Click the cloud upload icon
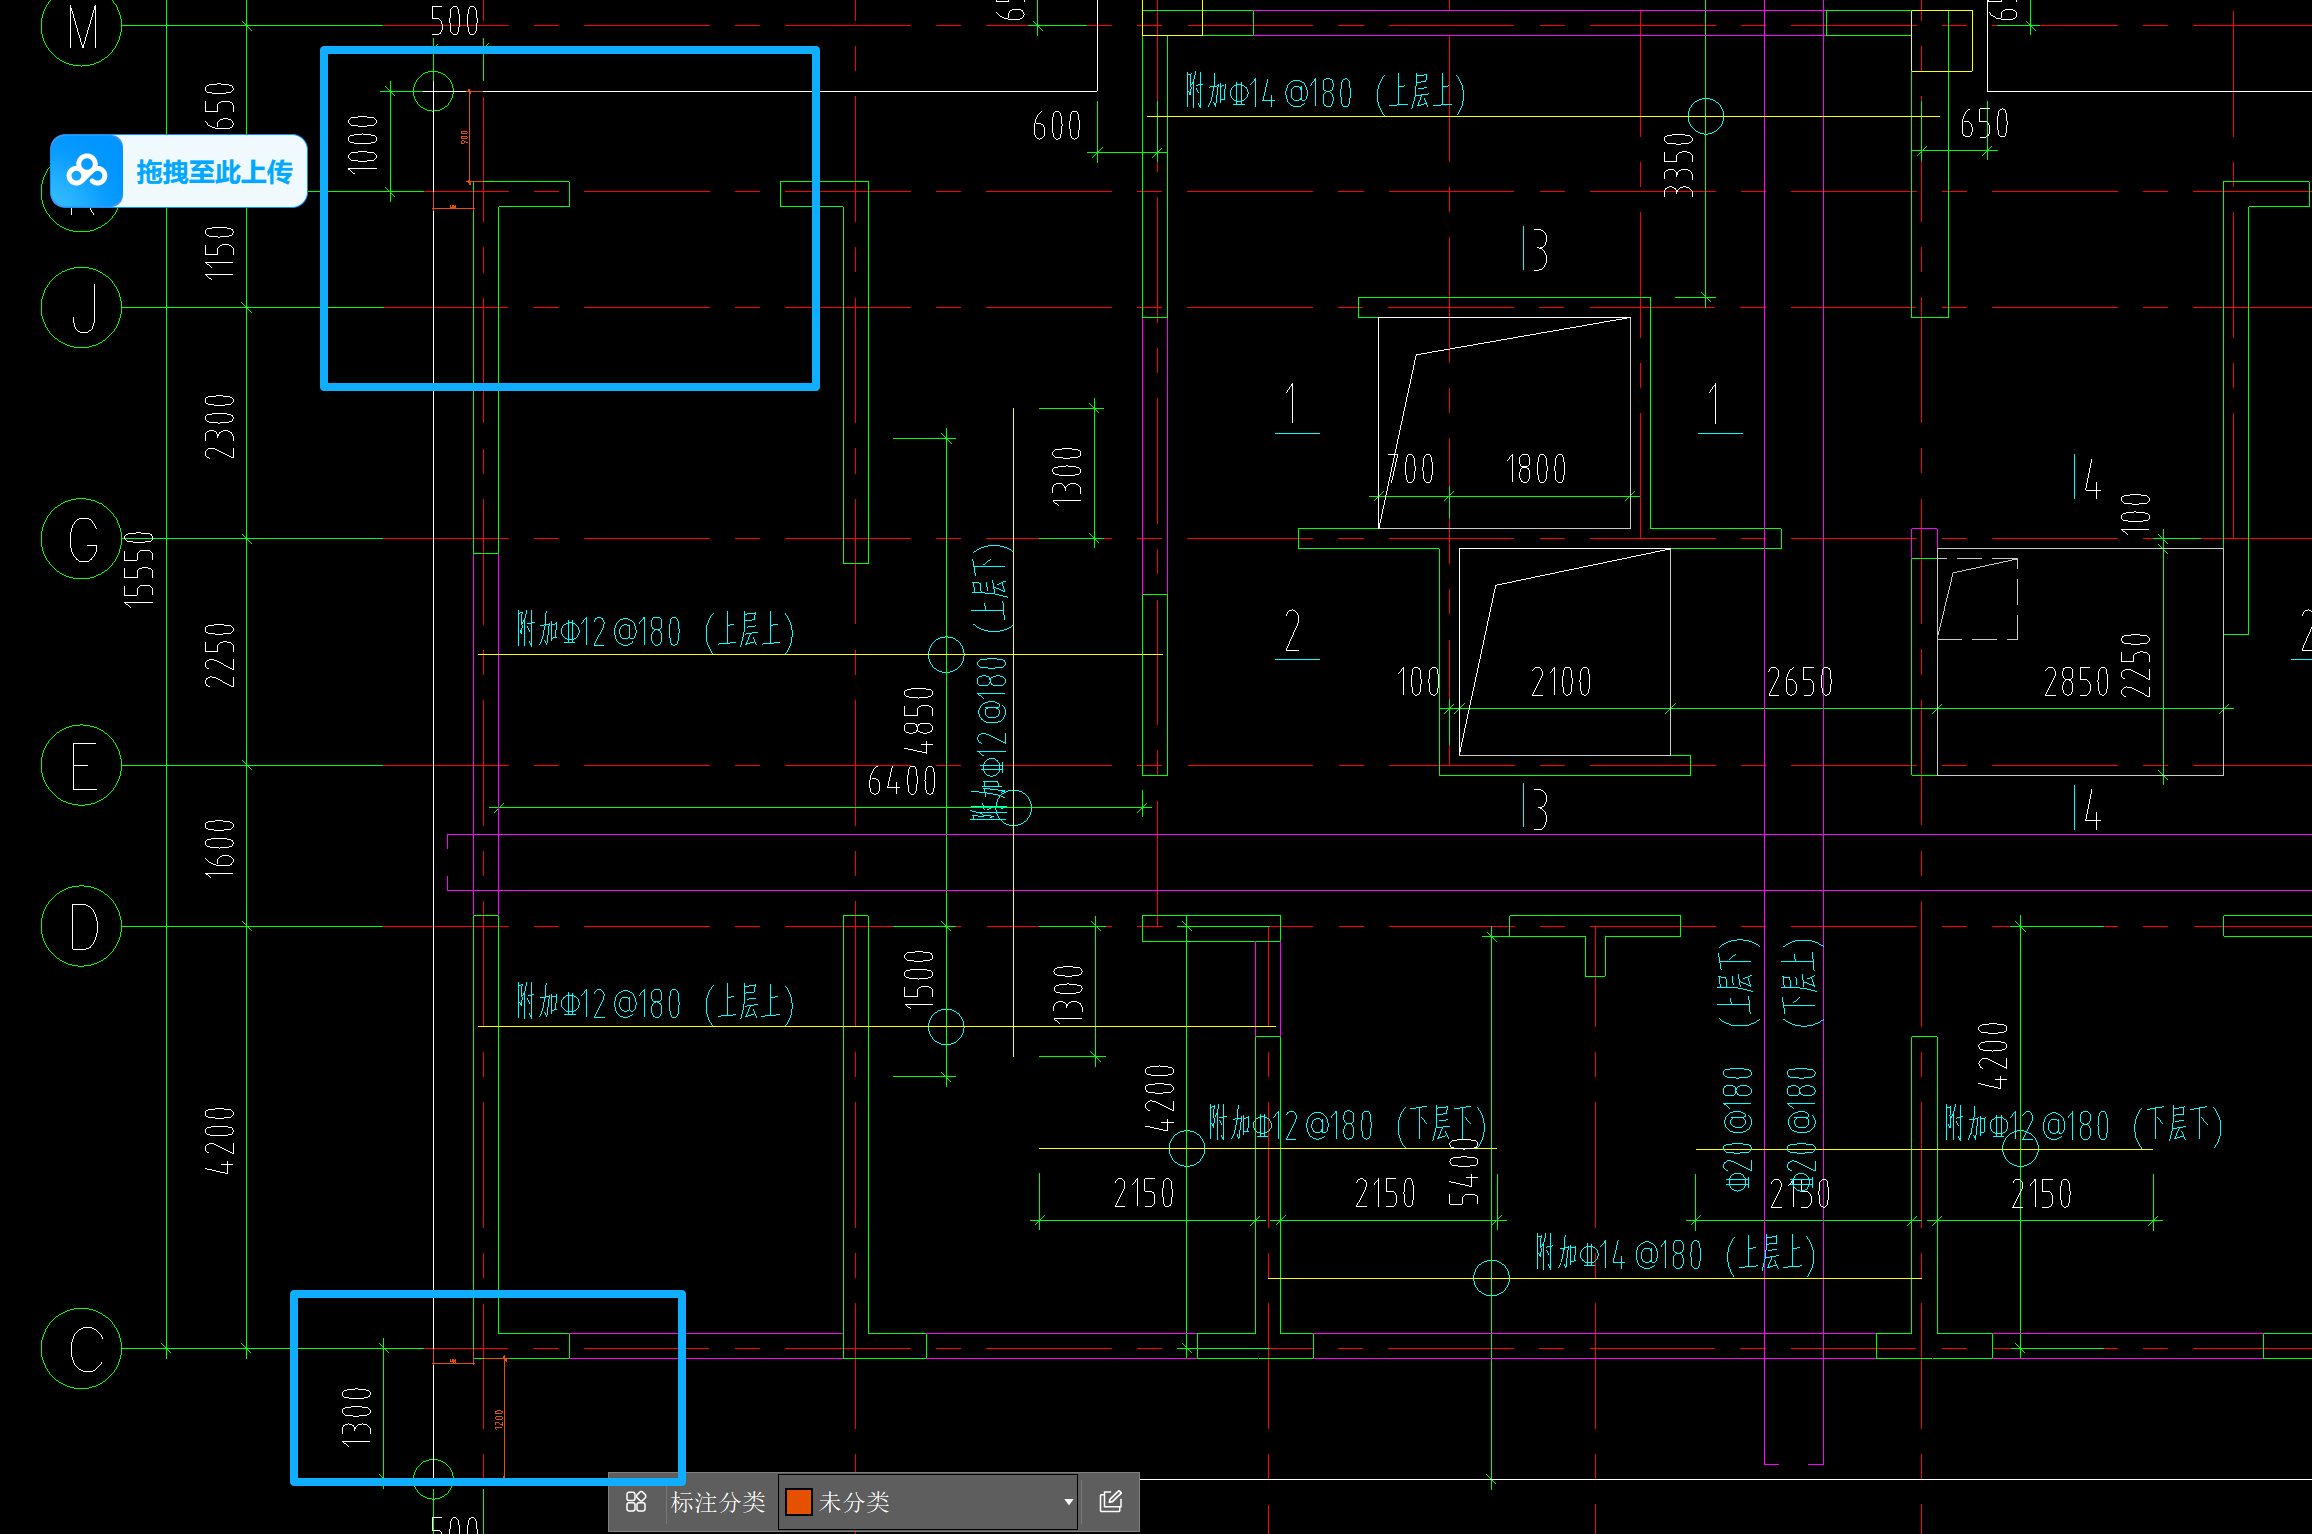Screen dimensions: 2312x1534 (x=87, y=172)
